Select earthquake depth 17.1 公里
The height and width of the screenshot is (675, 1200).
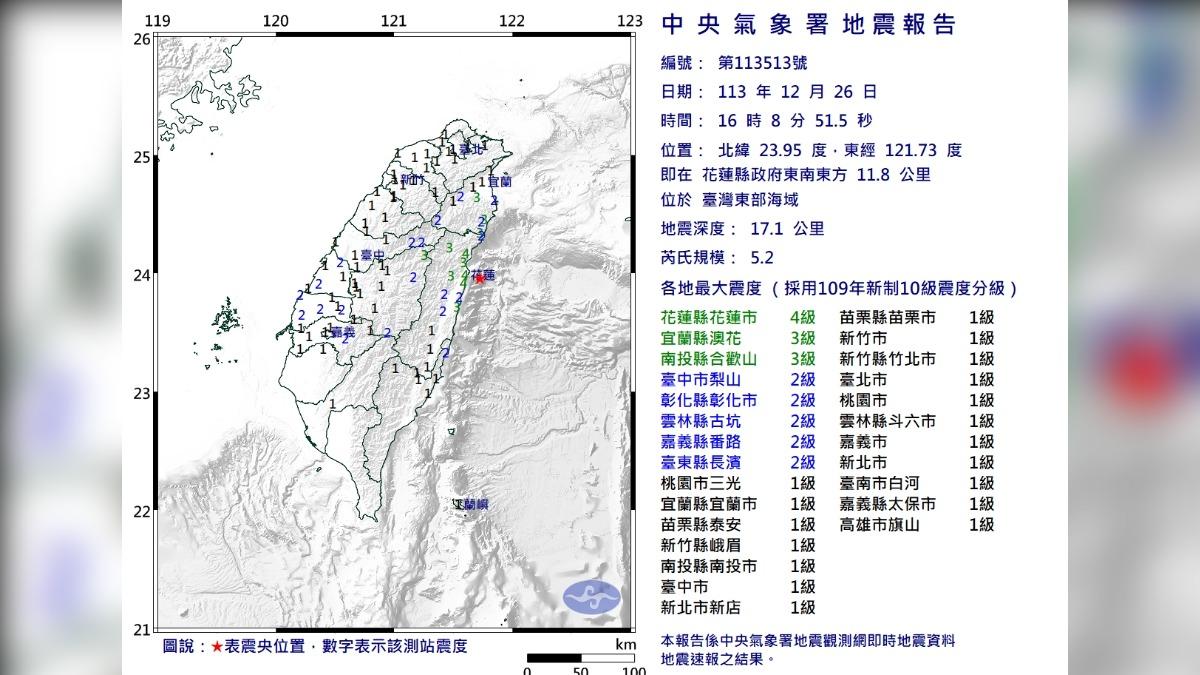click(743, 228)
